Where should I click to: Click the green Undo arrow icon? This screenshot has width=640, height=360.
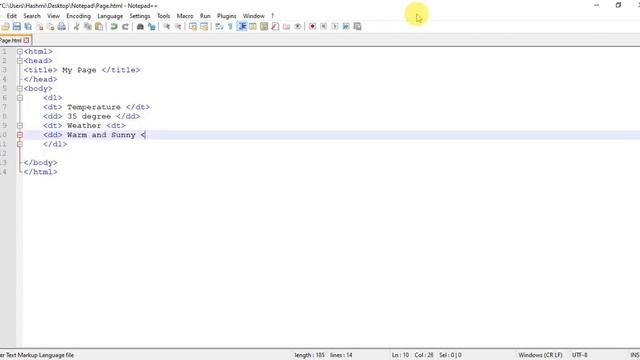click(x=114, y=27)
